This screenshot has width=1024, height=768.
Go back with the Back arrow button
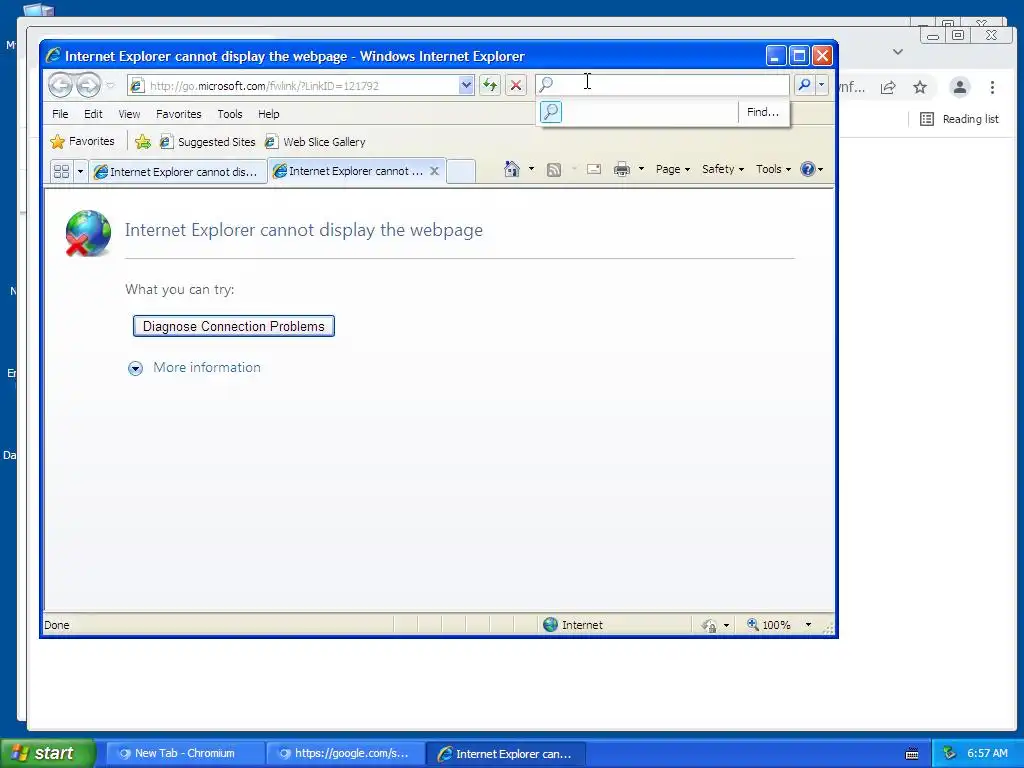coord(61,86)
